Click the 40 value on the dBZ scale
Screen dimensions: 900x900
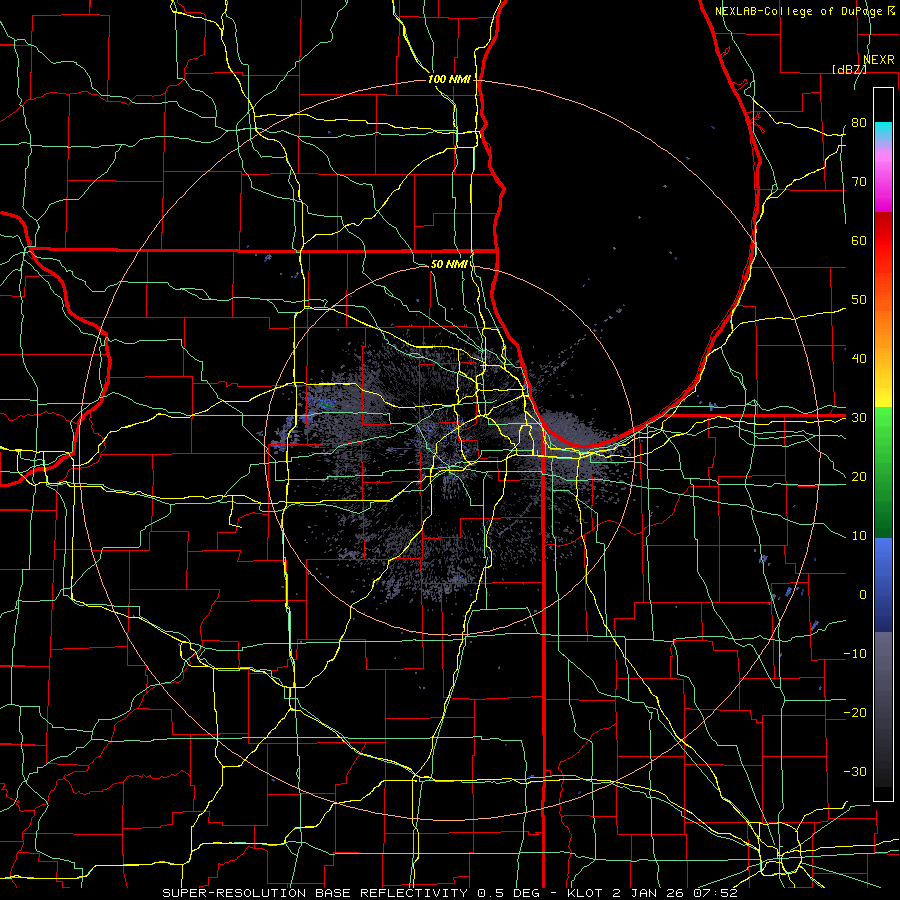(x=859, y=359)
